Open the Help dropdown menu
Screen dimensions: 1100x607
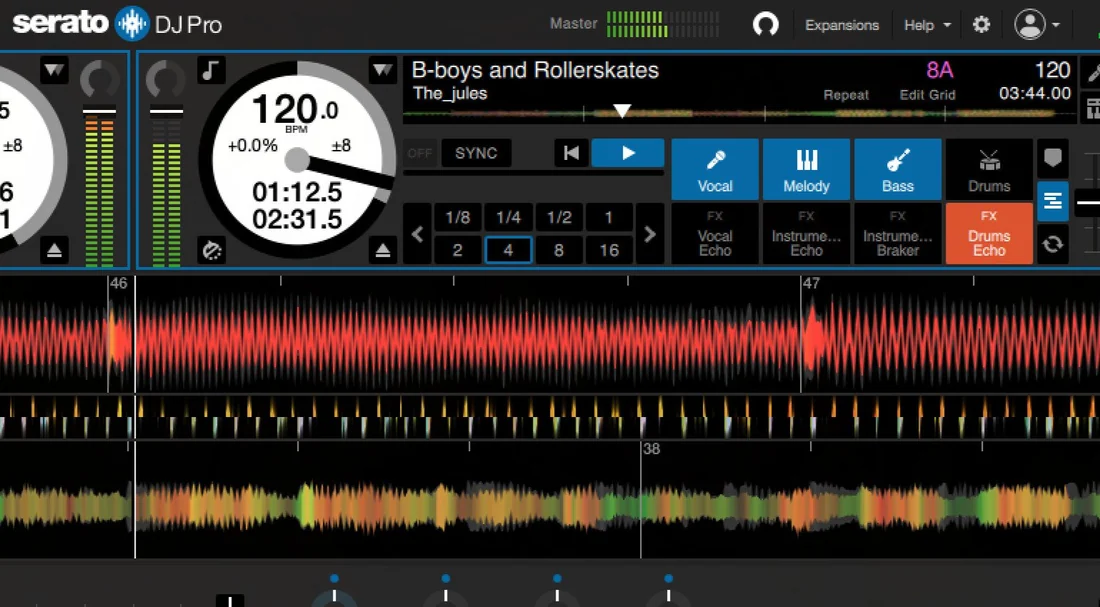927,25
